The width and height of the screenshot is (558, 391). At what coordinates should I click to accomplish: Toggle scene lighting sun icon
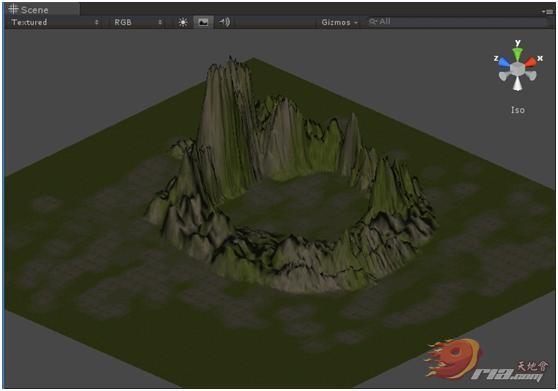(183, 22)
